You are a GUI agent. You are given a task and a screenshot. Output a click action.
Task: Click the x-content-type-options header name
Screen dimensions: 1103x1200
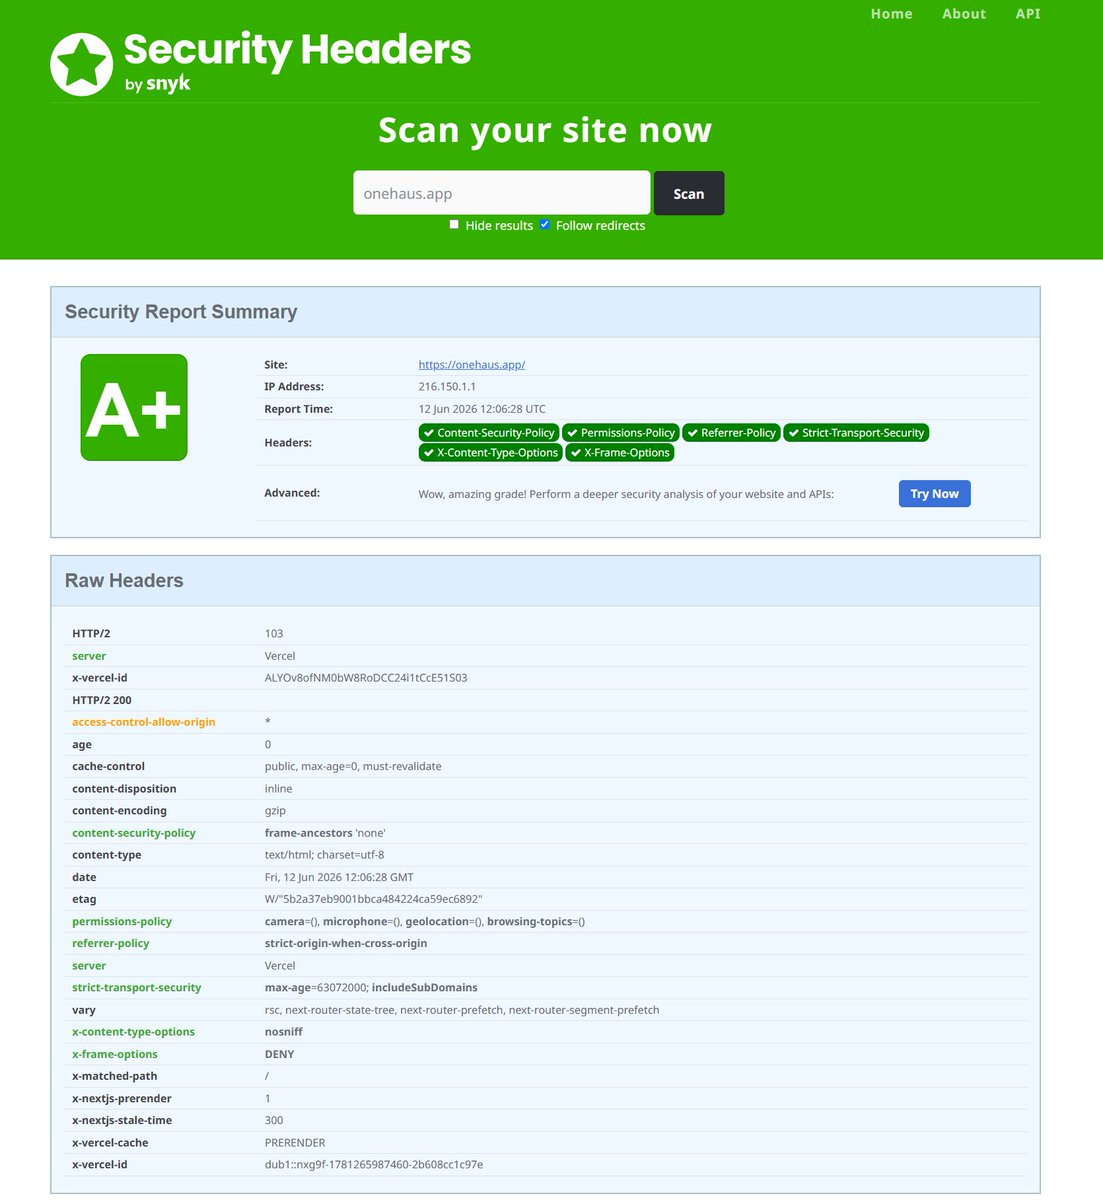(134, 1032)
